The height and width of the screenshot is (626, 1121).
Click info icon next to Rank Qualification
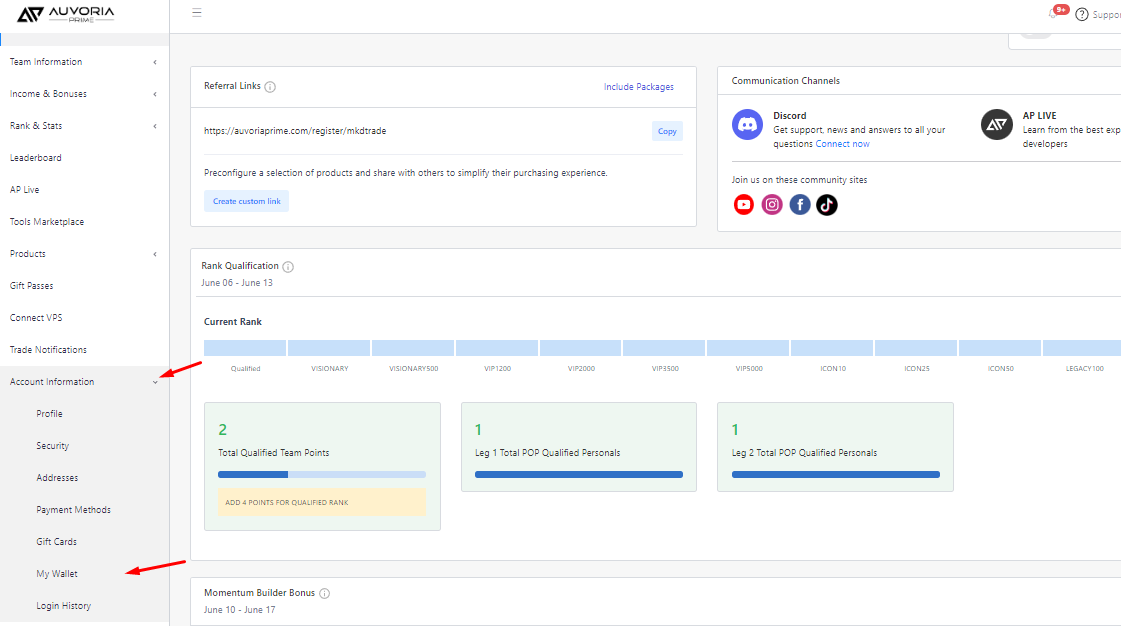(288, 267)
